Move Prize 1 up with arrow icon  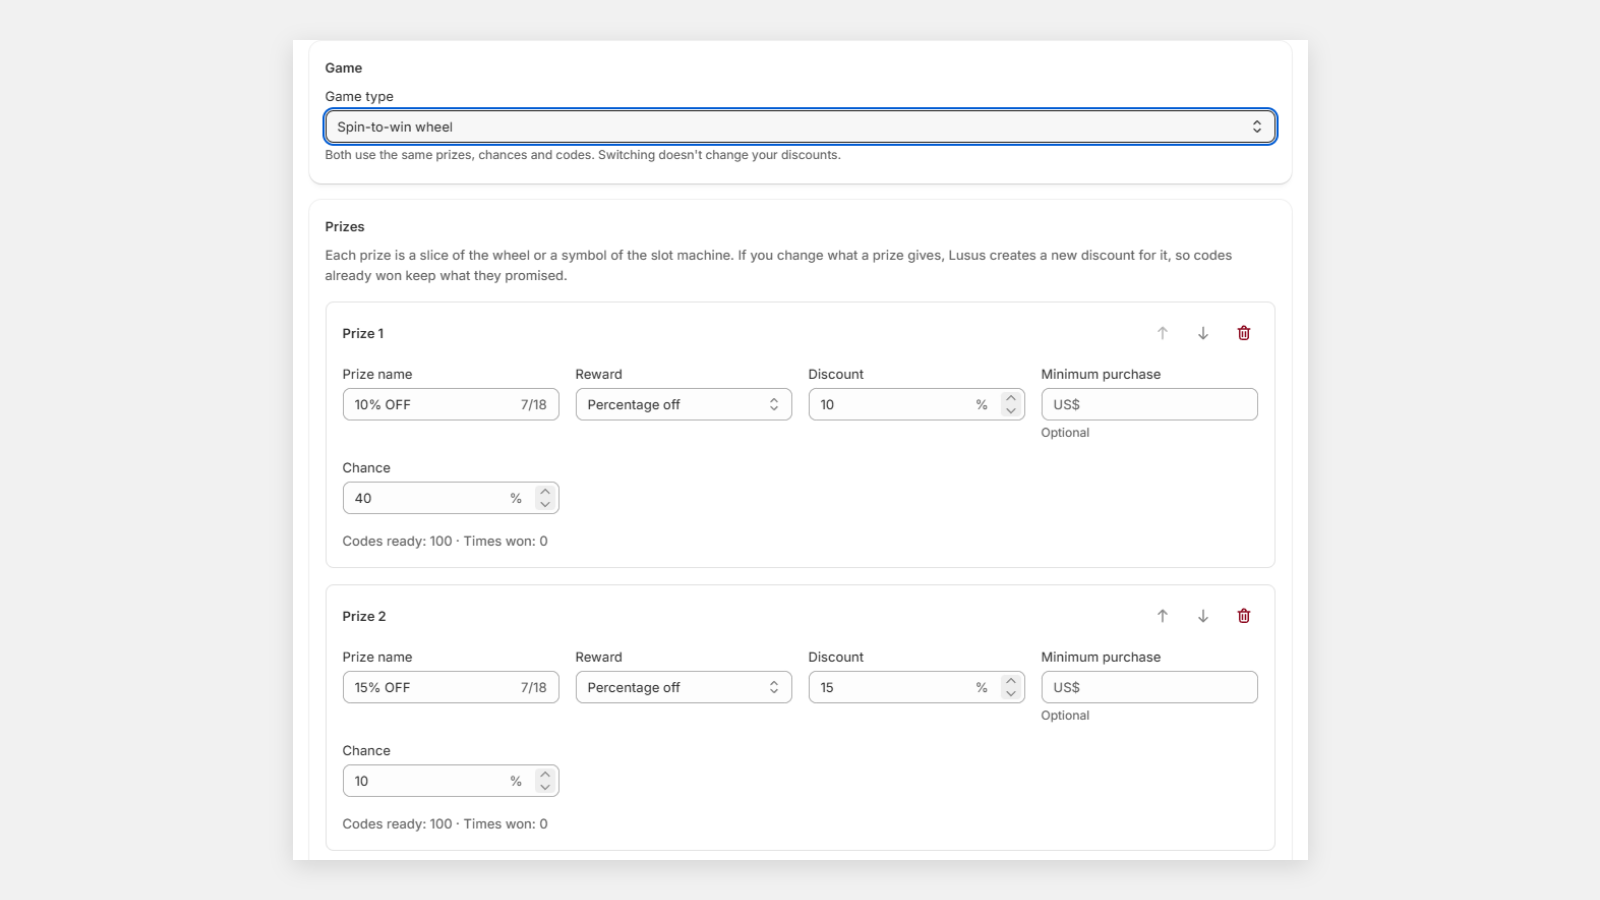tap(1162, 333)
